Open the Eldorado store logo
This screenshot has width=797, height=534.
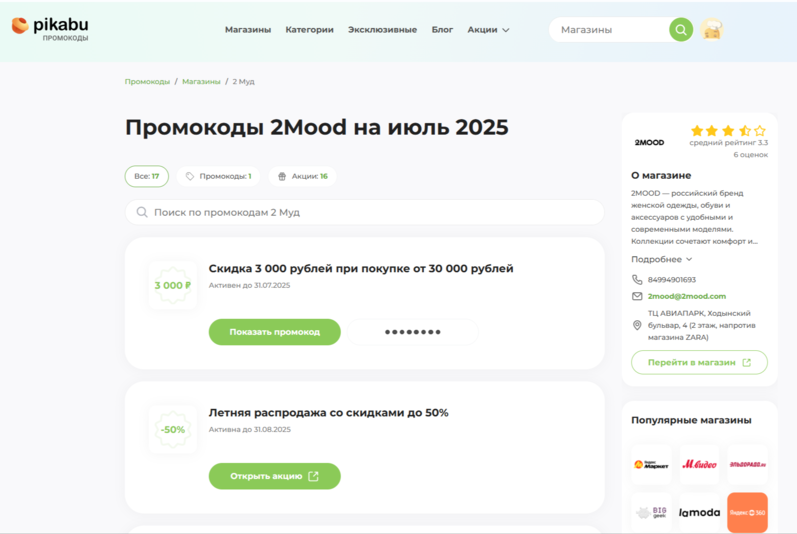[x=747, y=464]
